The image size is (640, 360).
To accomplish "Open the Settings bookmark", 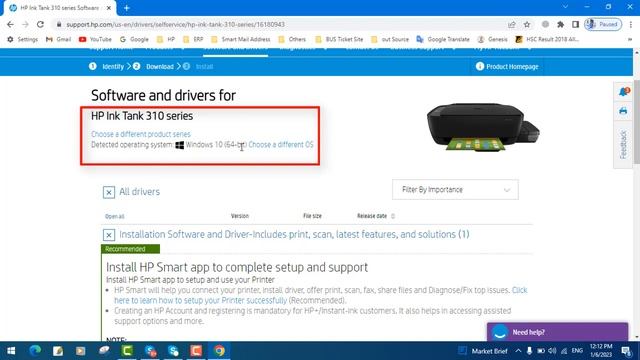I will (x=22, y=39).
